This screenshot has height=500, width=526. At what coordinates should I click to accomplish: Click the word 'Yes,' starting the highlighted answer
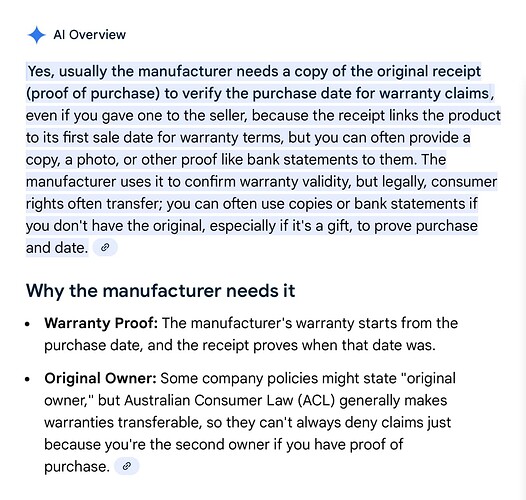coord(41,71)
